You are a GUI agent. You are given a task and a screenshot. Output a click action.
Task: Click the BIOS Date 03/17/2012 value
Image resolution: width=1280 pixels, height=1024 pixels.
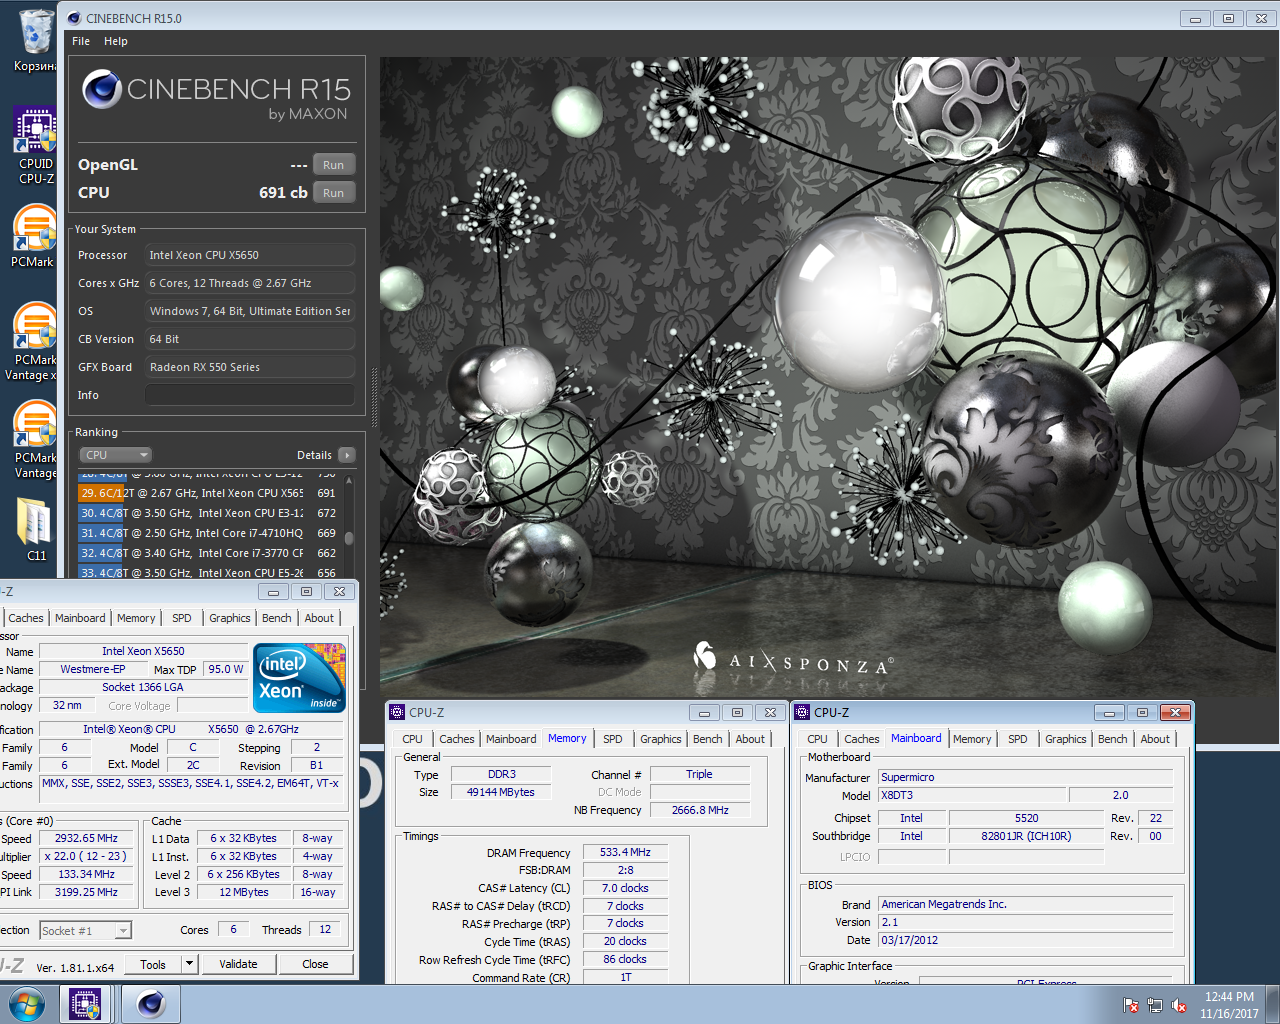coord(1025,940)
